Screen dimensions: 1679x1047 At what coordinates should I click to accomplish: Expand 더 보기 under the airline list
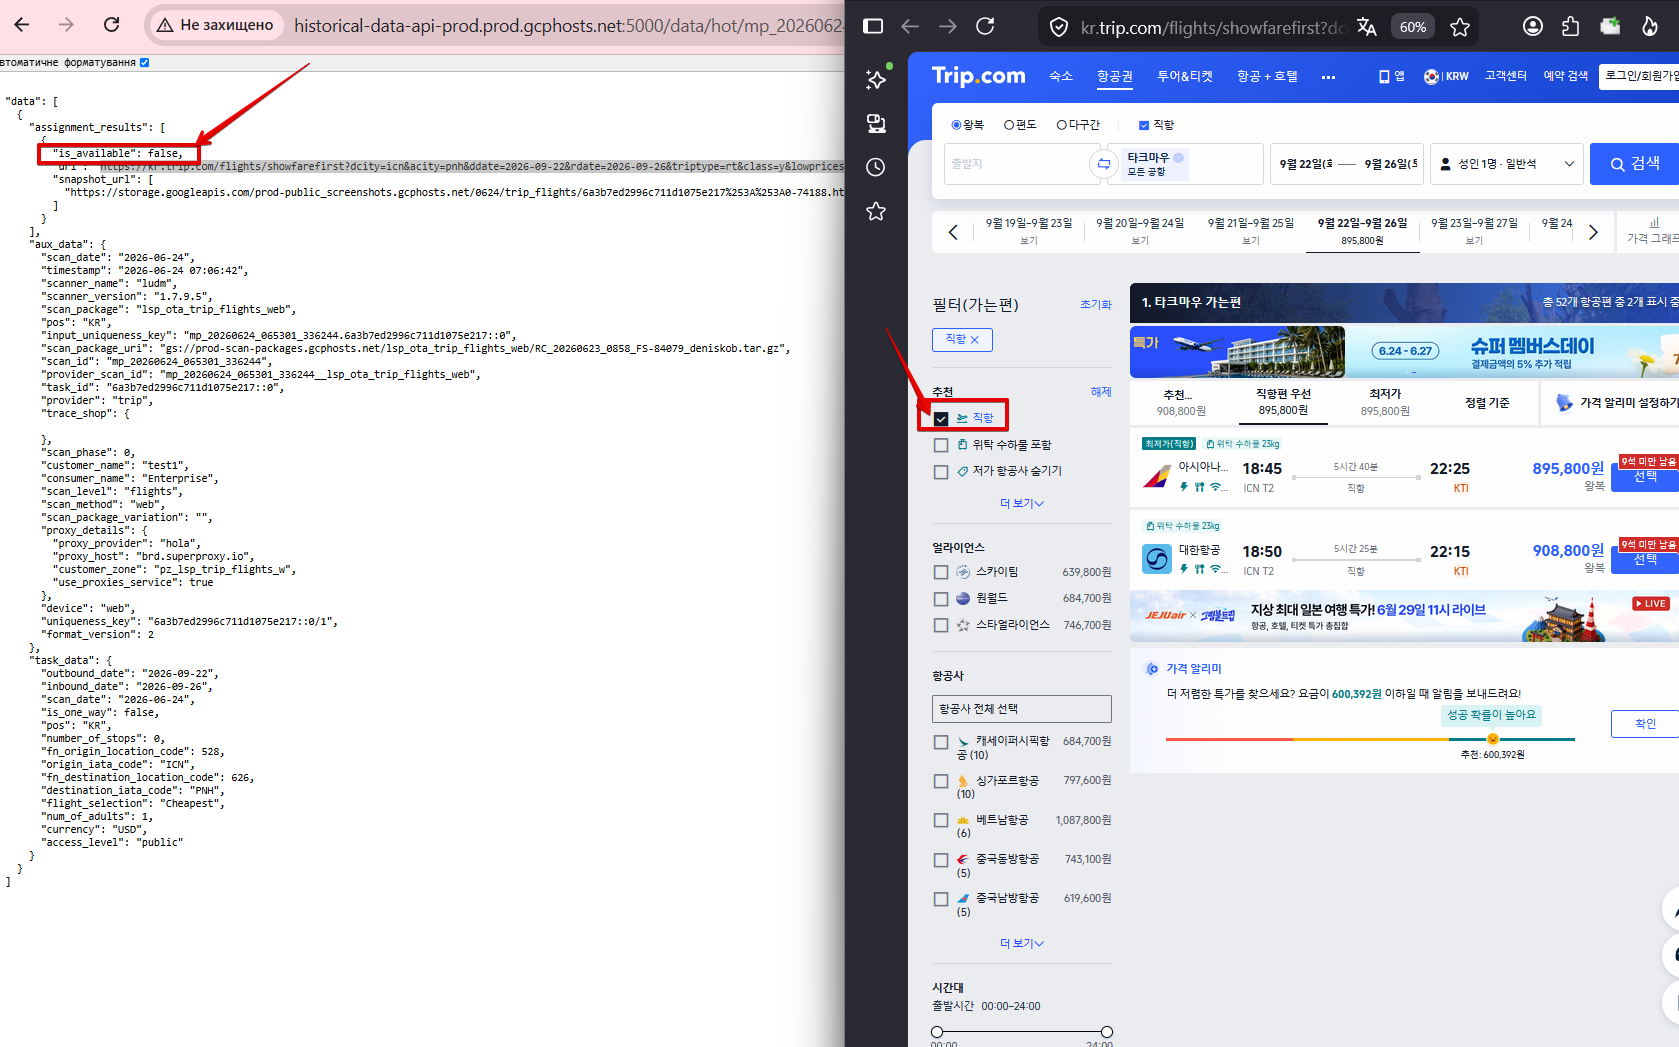[1022, 944]
